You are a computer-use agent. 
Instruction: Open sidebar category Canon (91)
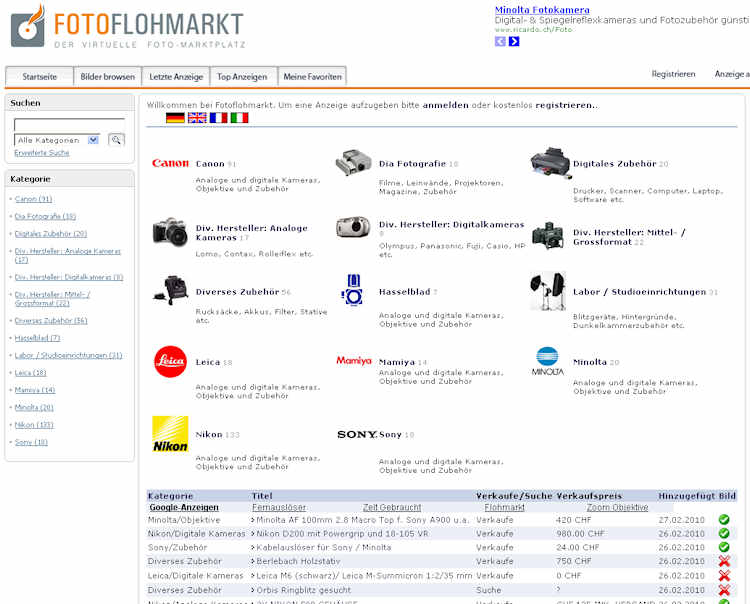pyautogui.click(x=33, y=199)
